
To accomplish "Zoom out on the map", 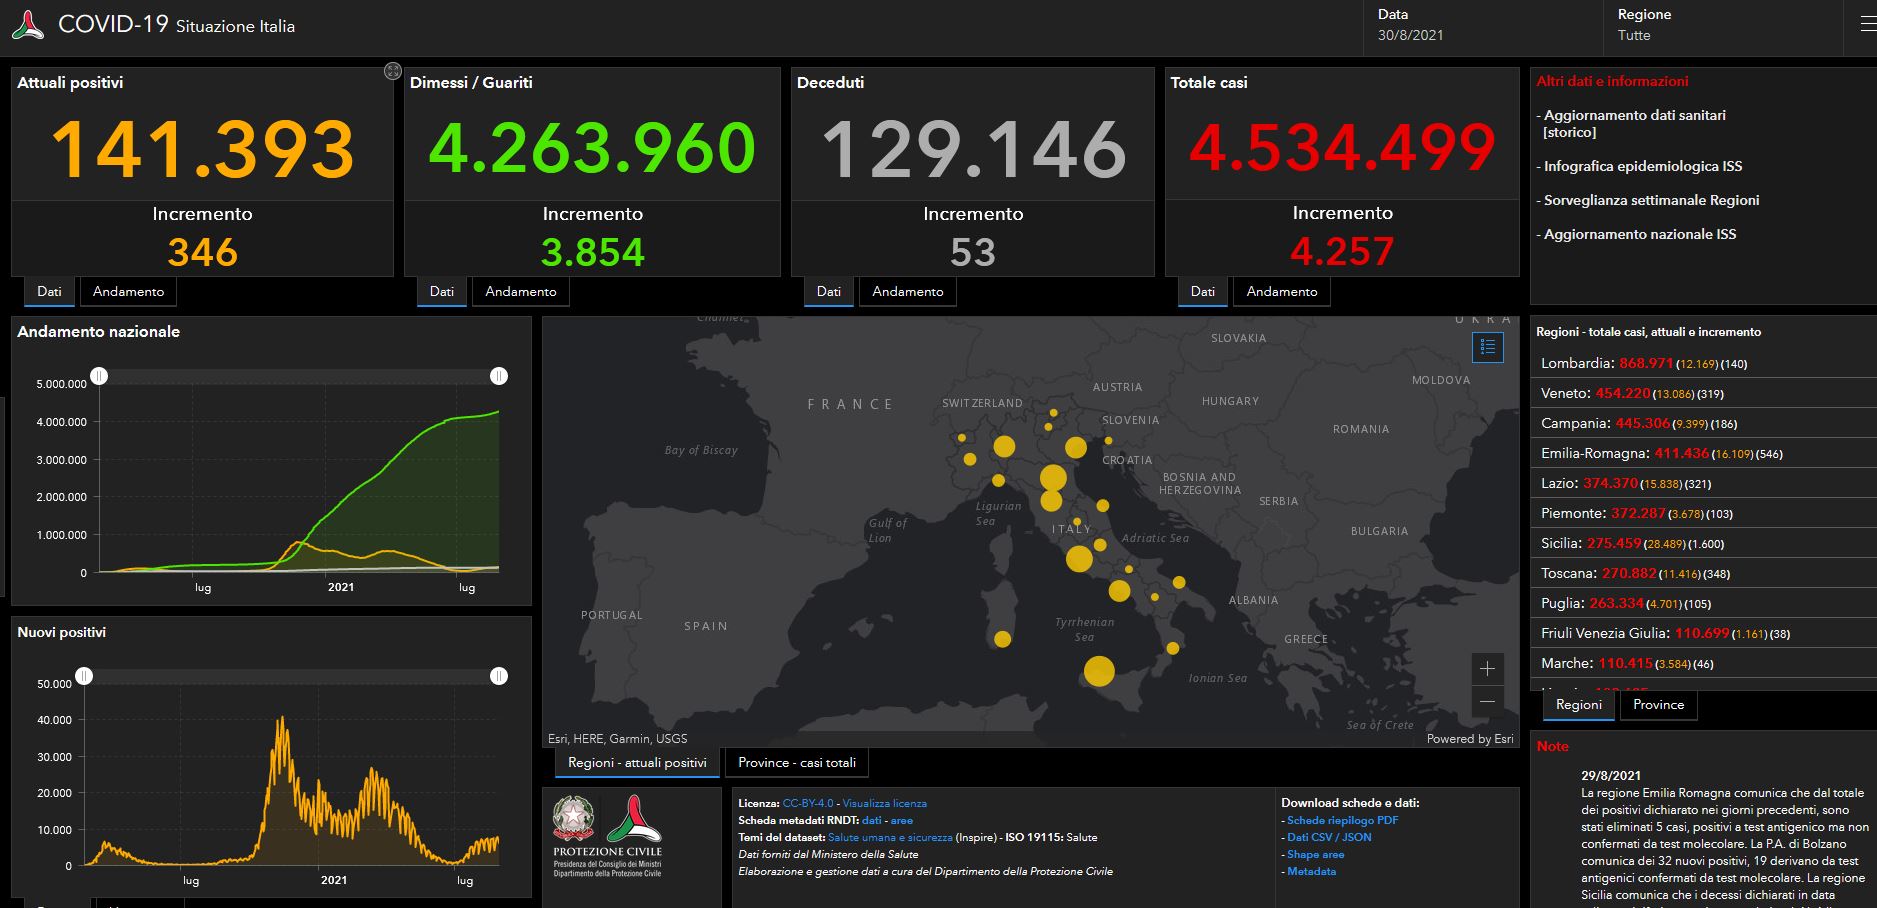I will point(1487,701).
